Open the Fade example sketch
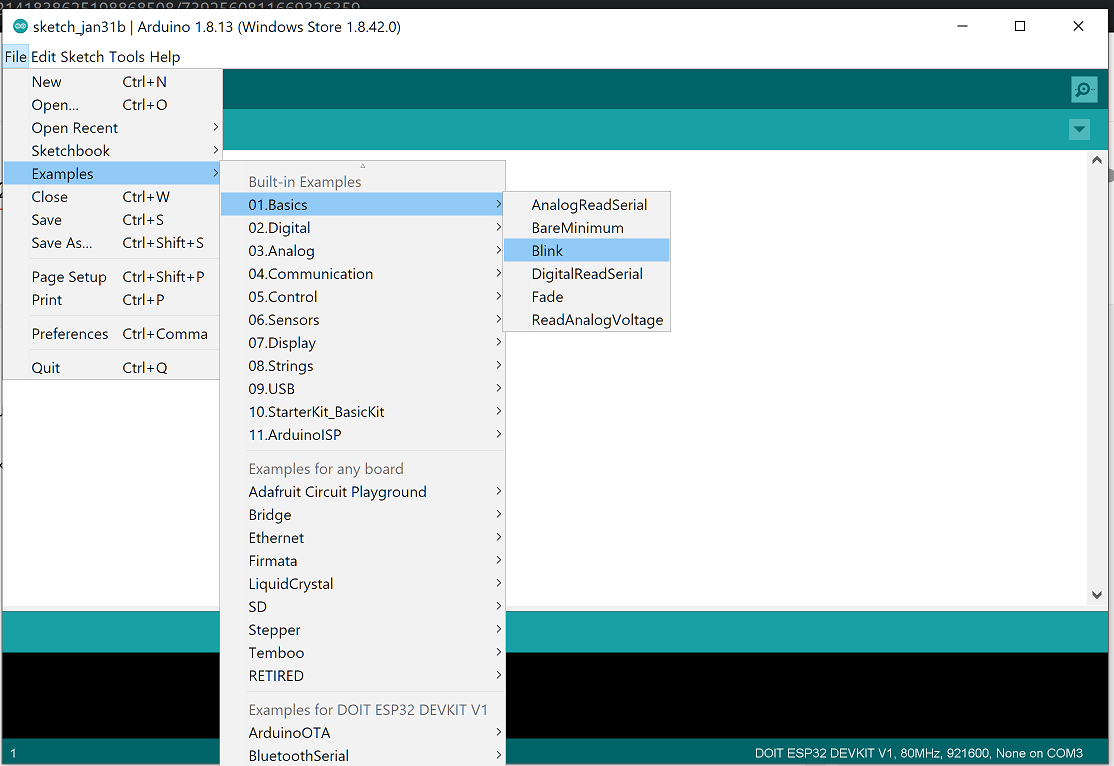 pos(587,297)
